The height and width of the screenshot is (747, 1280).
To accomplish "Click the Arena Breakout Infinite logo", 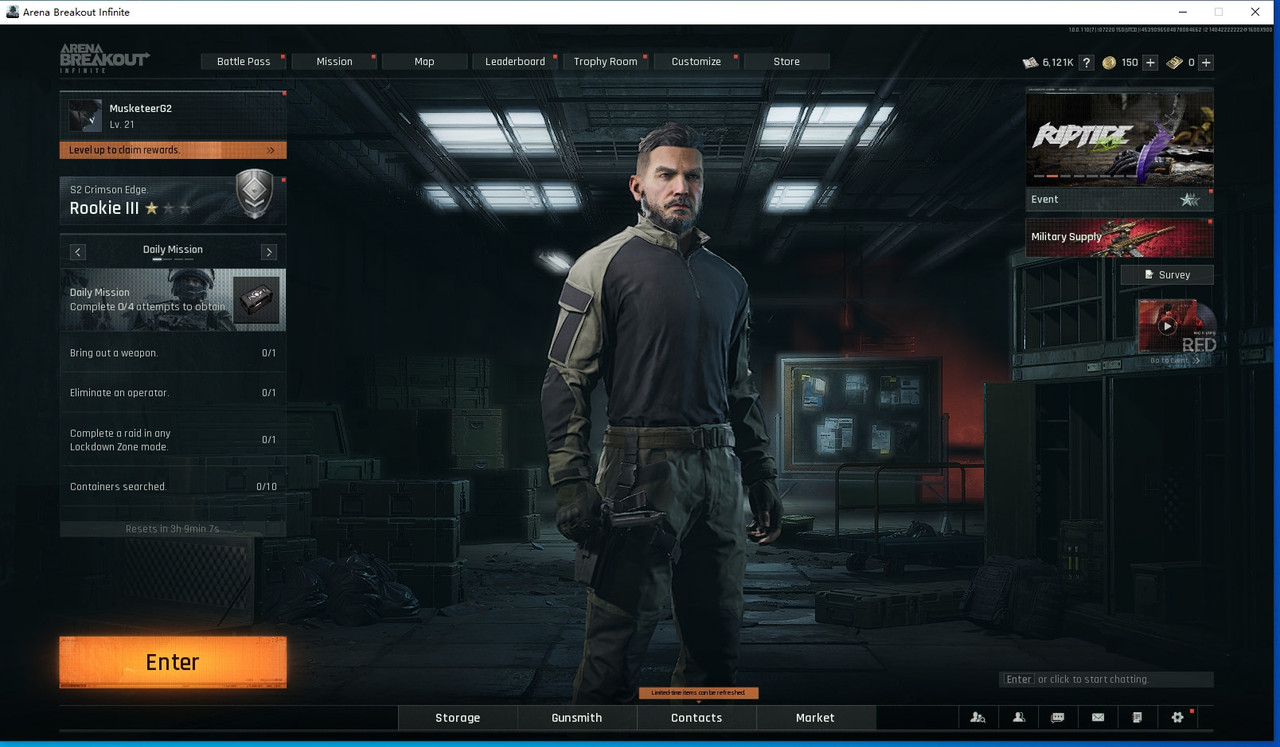I will click(x=103, y=58).
